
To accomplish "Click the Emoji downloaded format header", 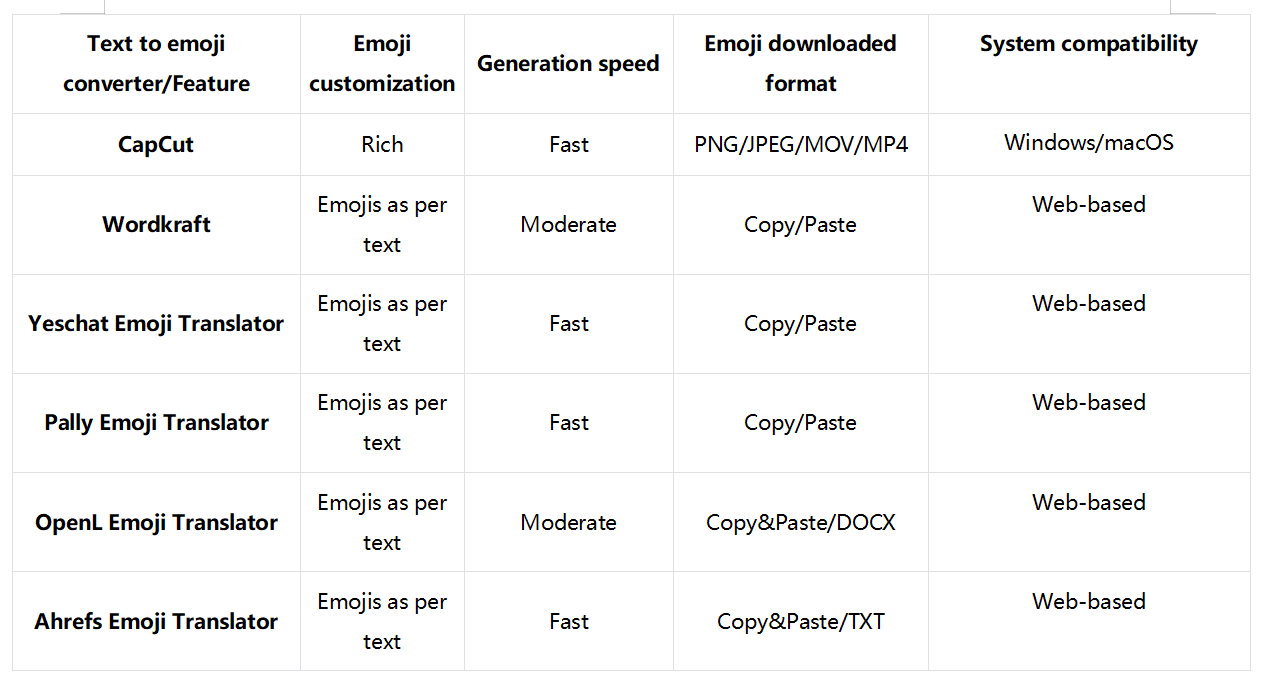I will point(800,63).
